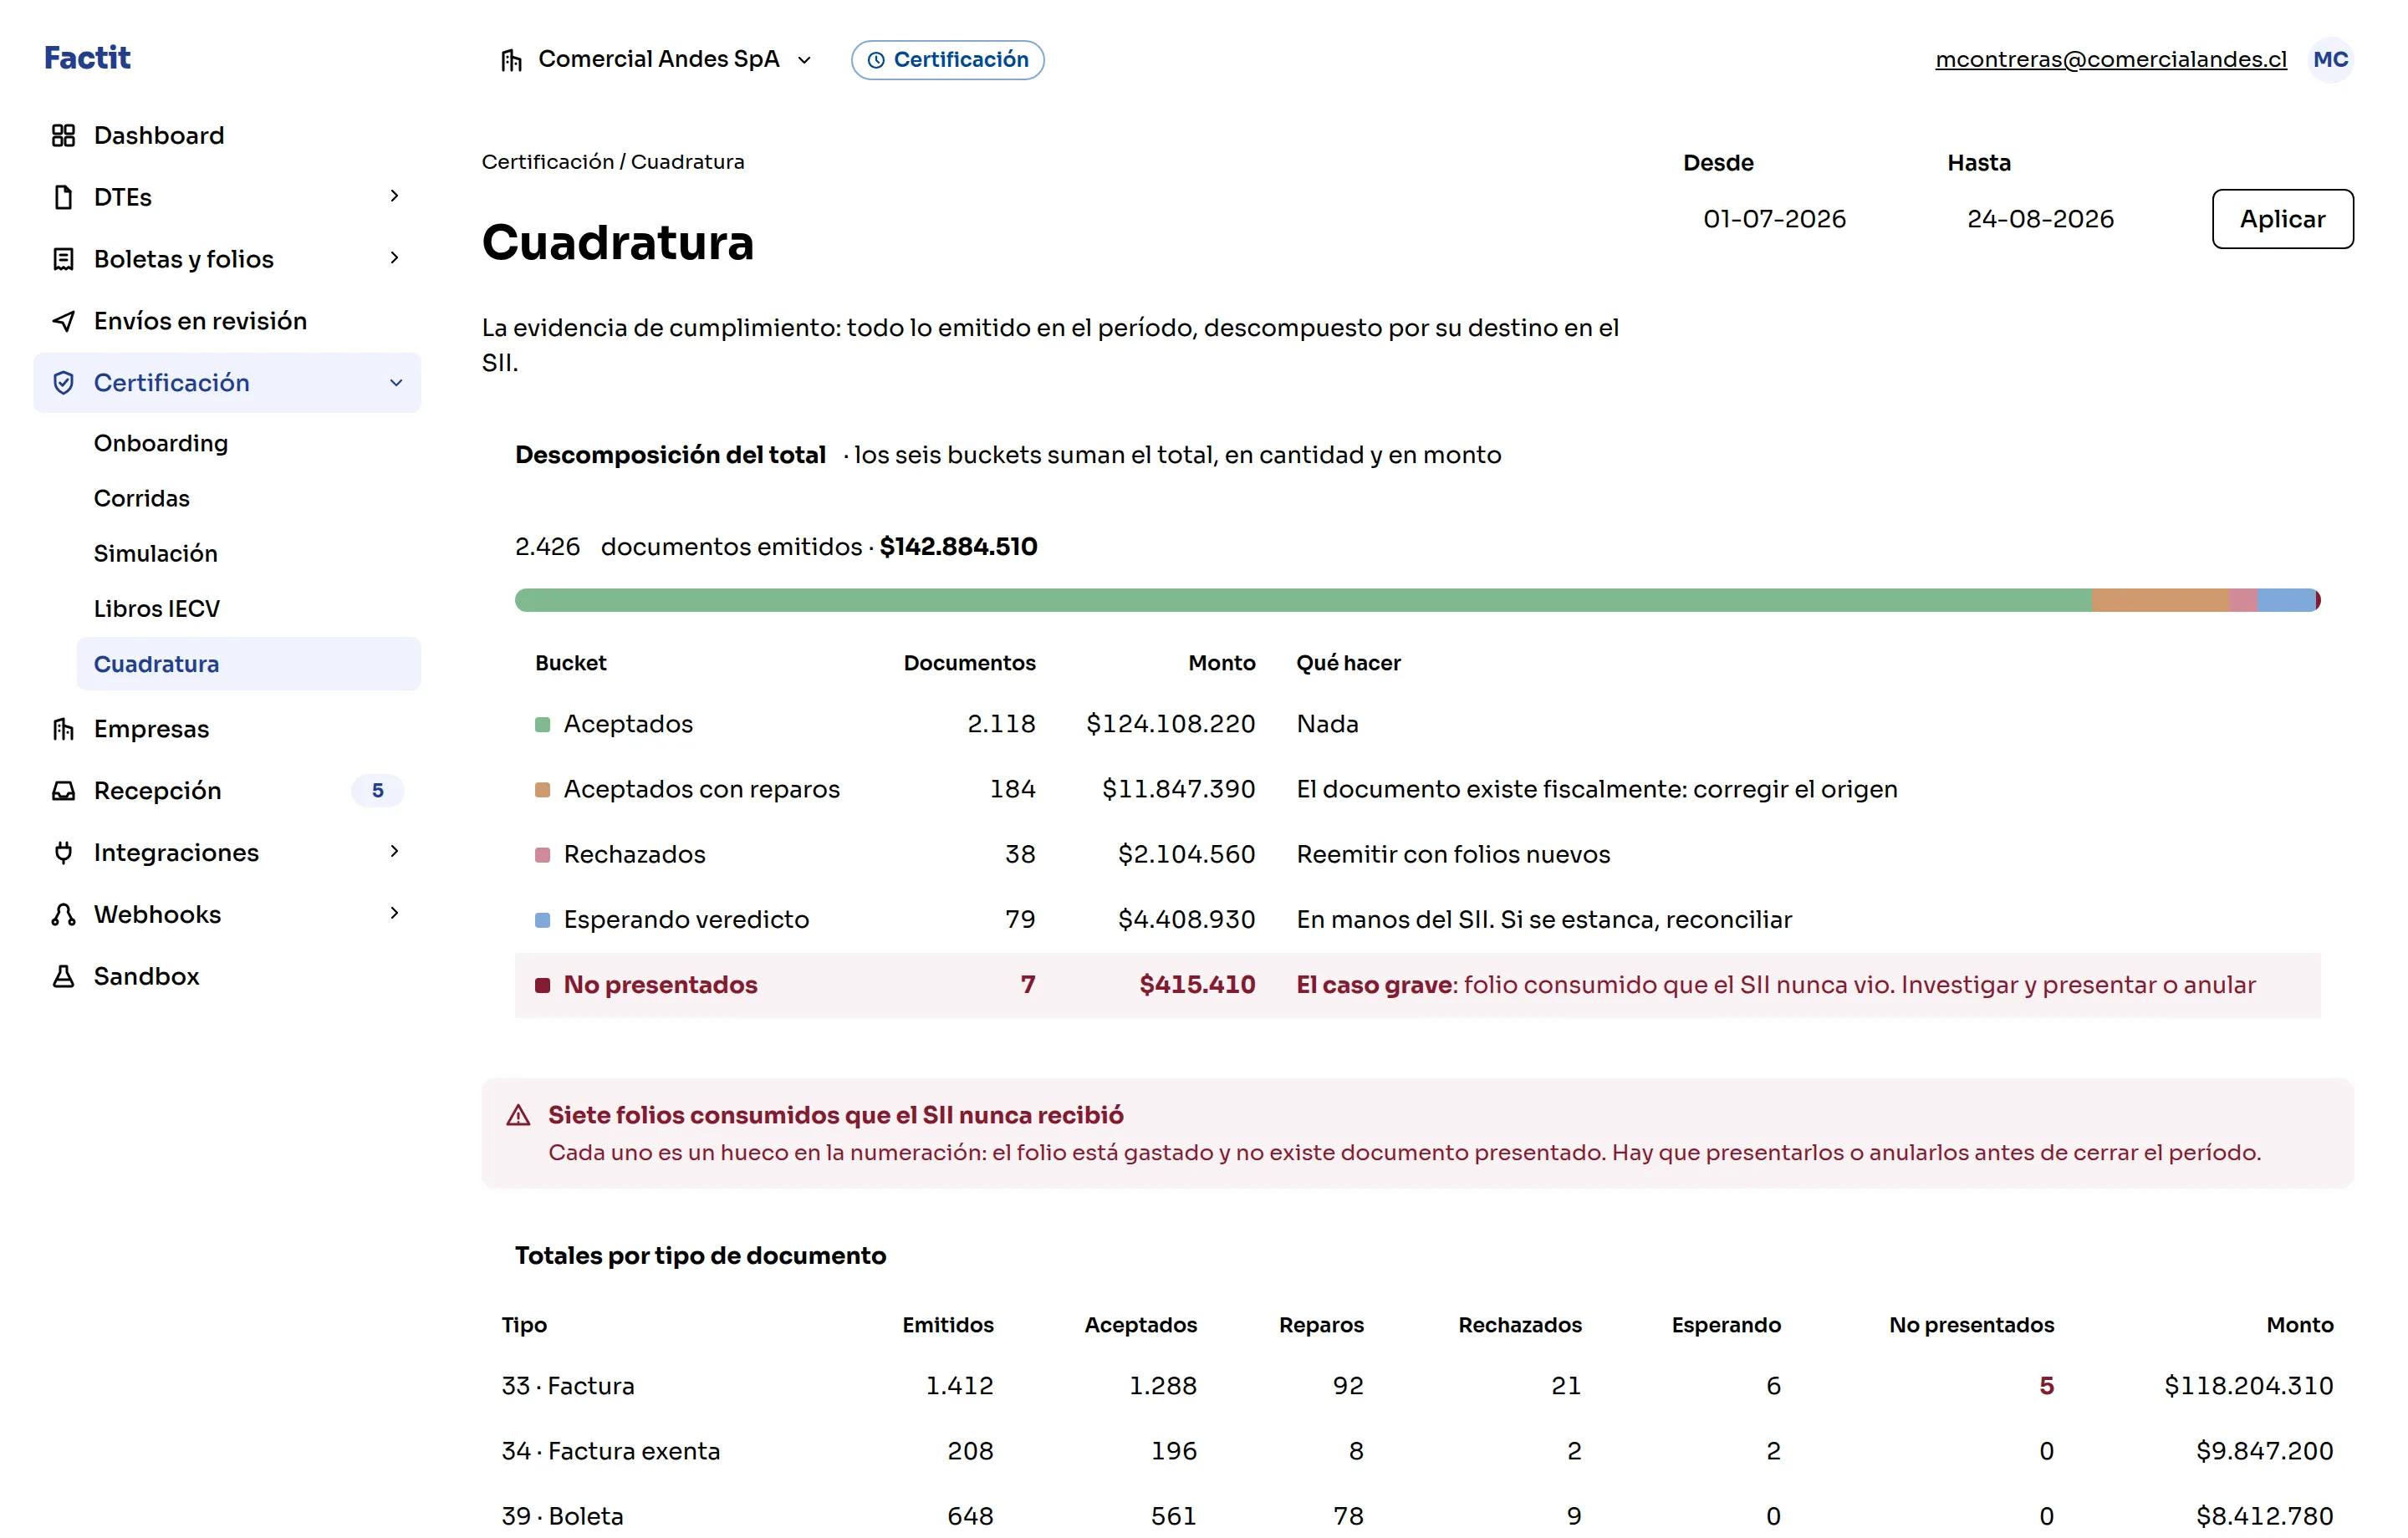
Task: Click the warning triangle in the alert
Action: click(x=518, y=1115)
